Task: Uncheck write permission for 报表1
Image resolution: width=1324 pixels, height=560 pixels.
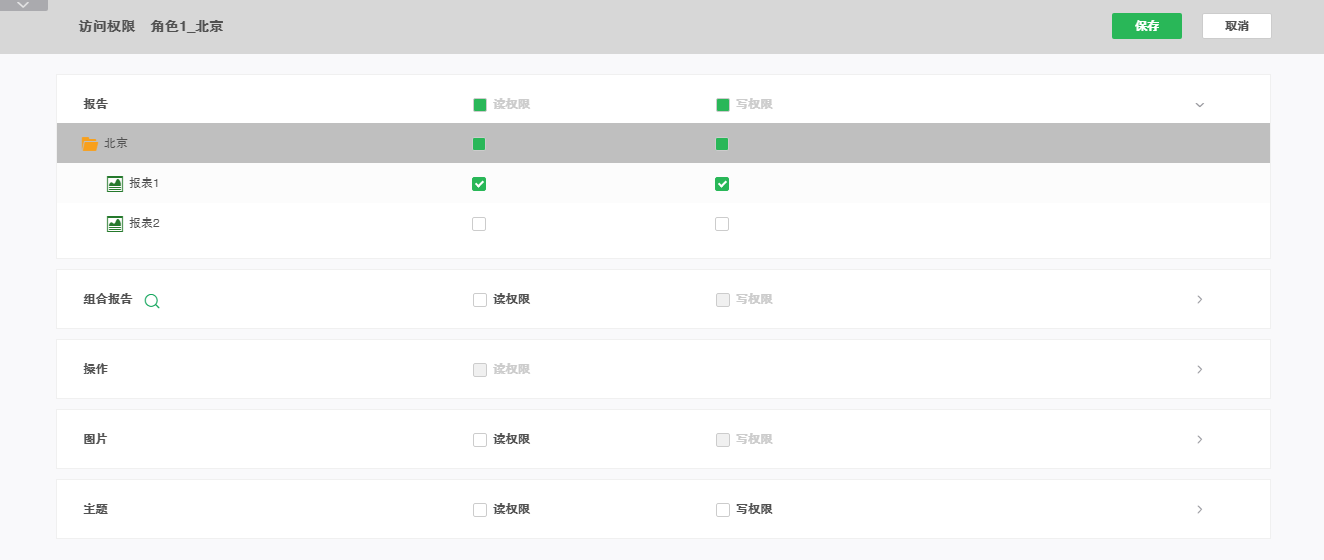Action: (722, 184)
